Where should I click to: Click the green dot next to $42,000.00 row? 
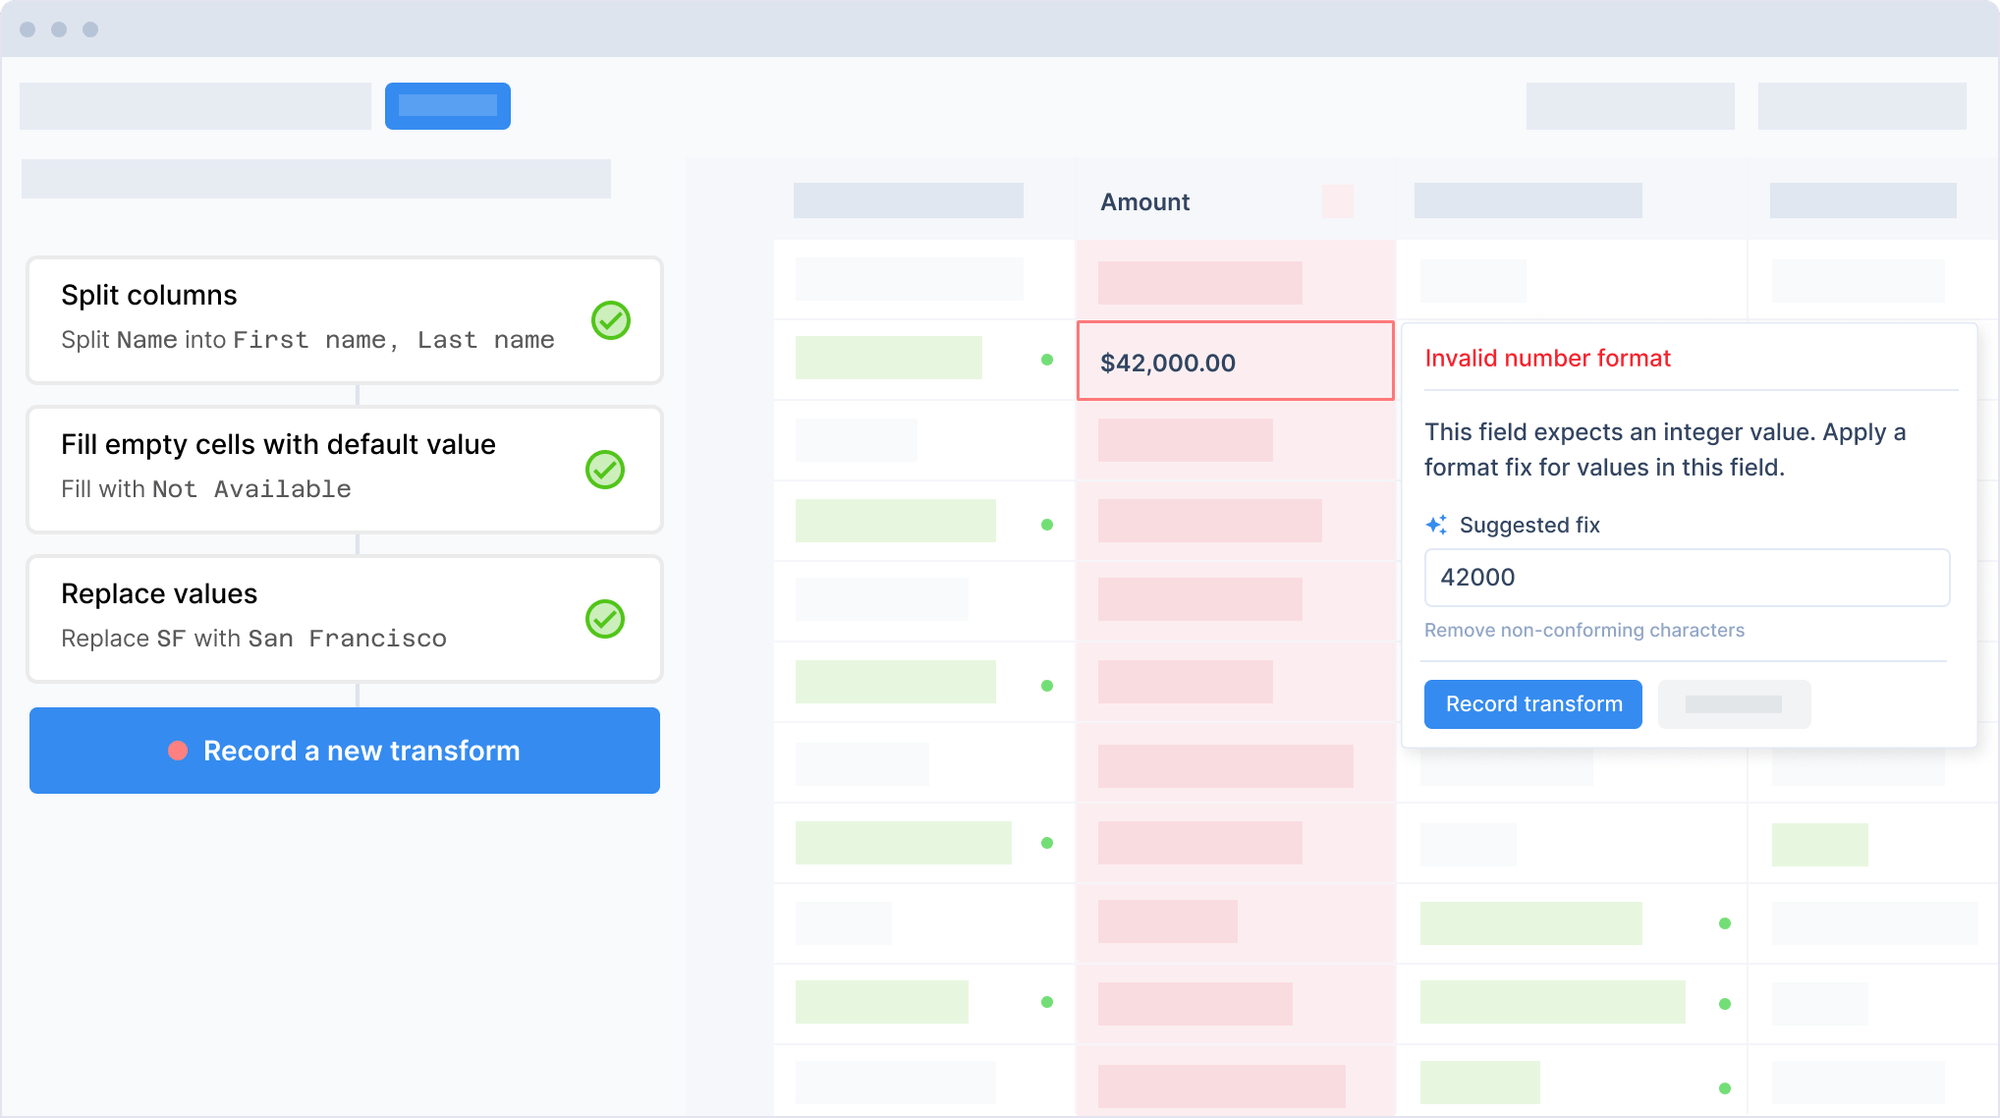coord(1046,357)
